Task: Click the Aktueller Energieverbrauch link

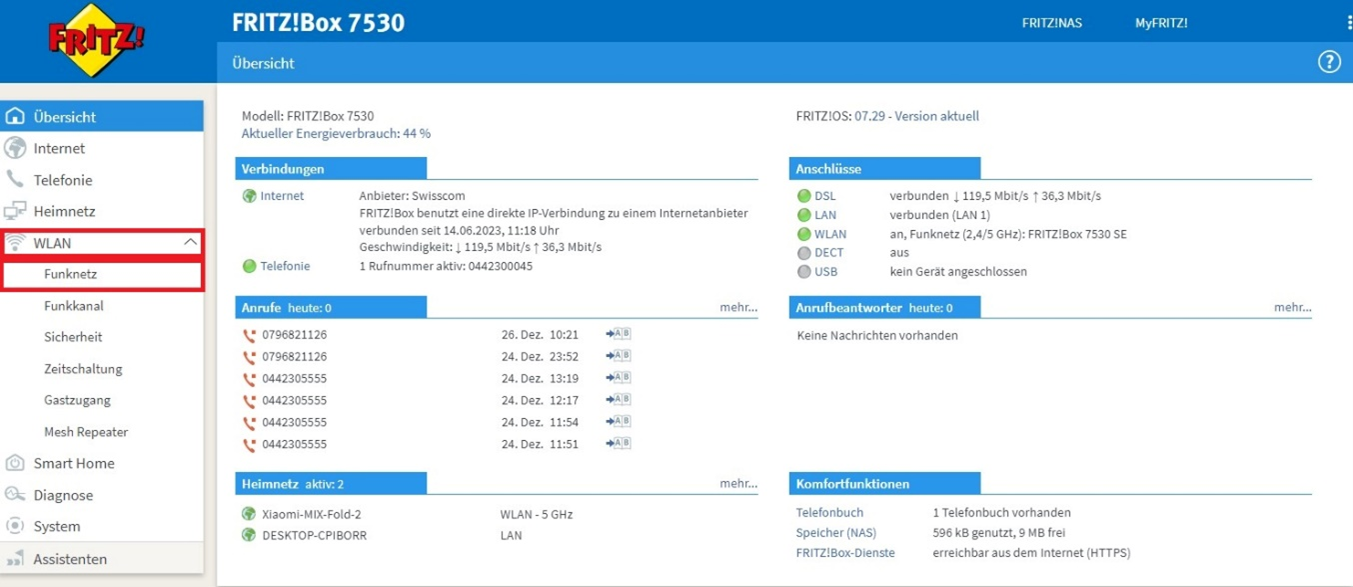Action: tap(336, 133)
